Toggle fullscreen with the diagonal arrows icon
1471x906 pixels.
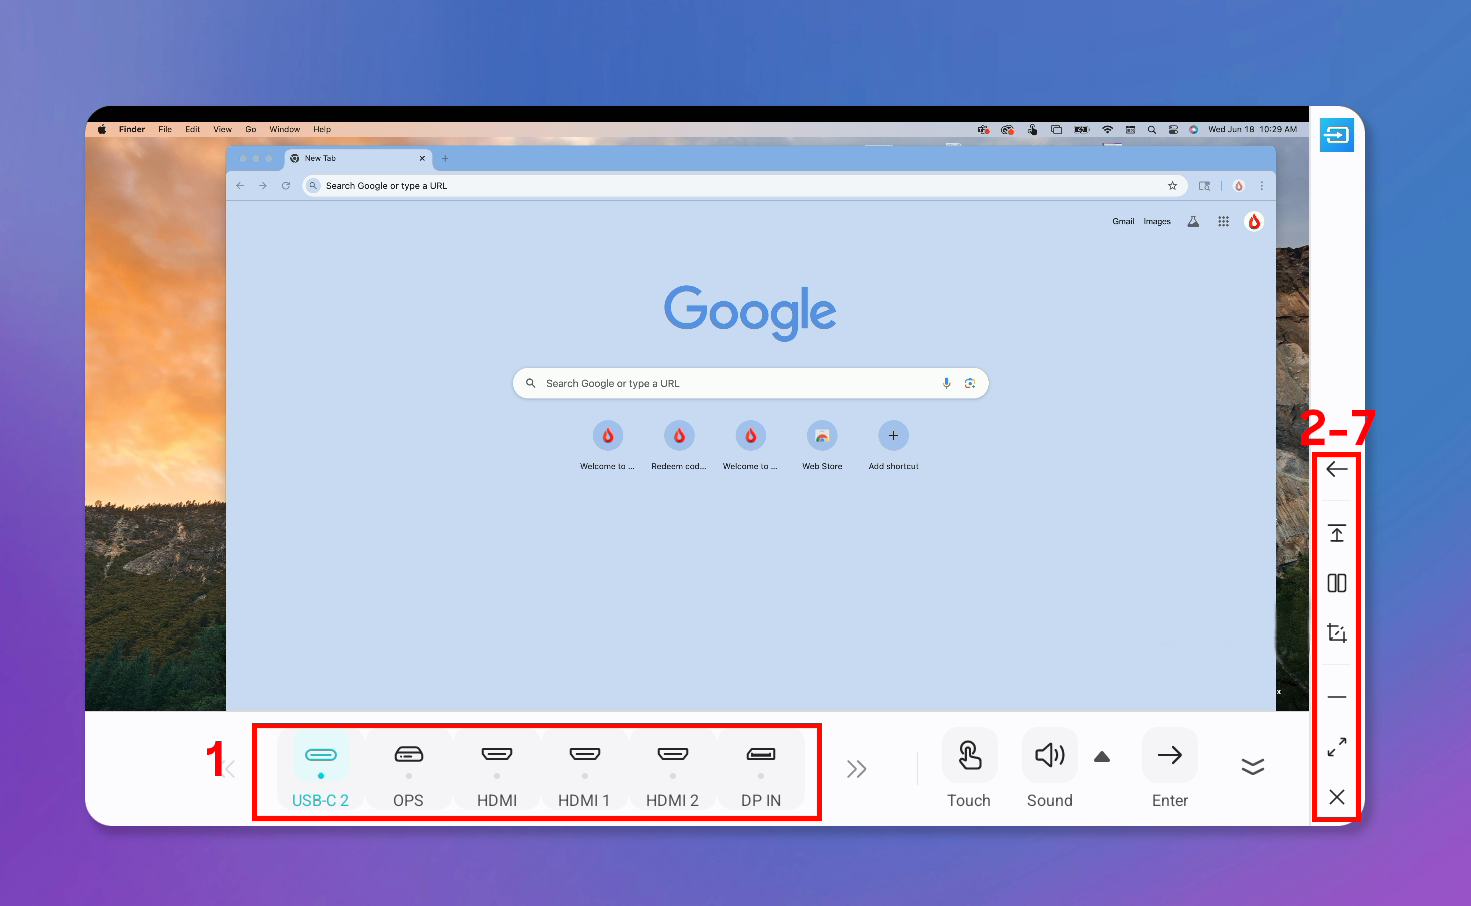[x=1337, y=747]
